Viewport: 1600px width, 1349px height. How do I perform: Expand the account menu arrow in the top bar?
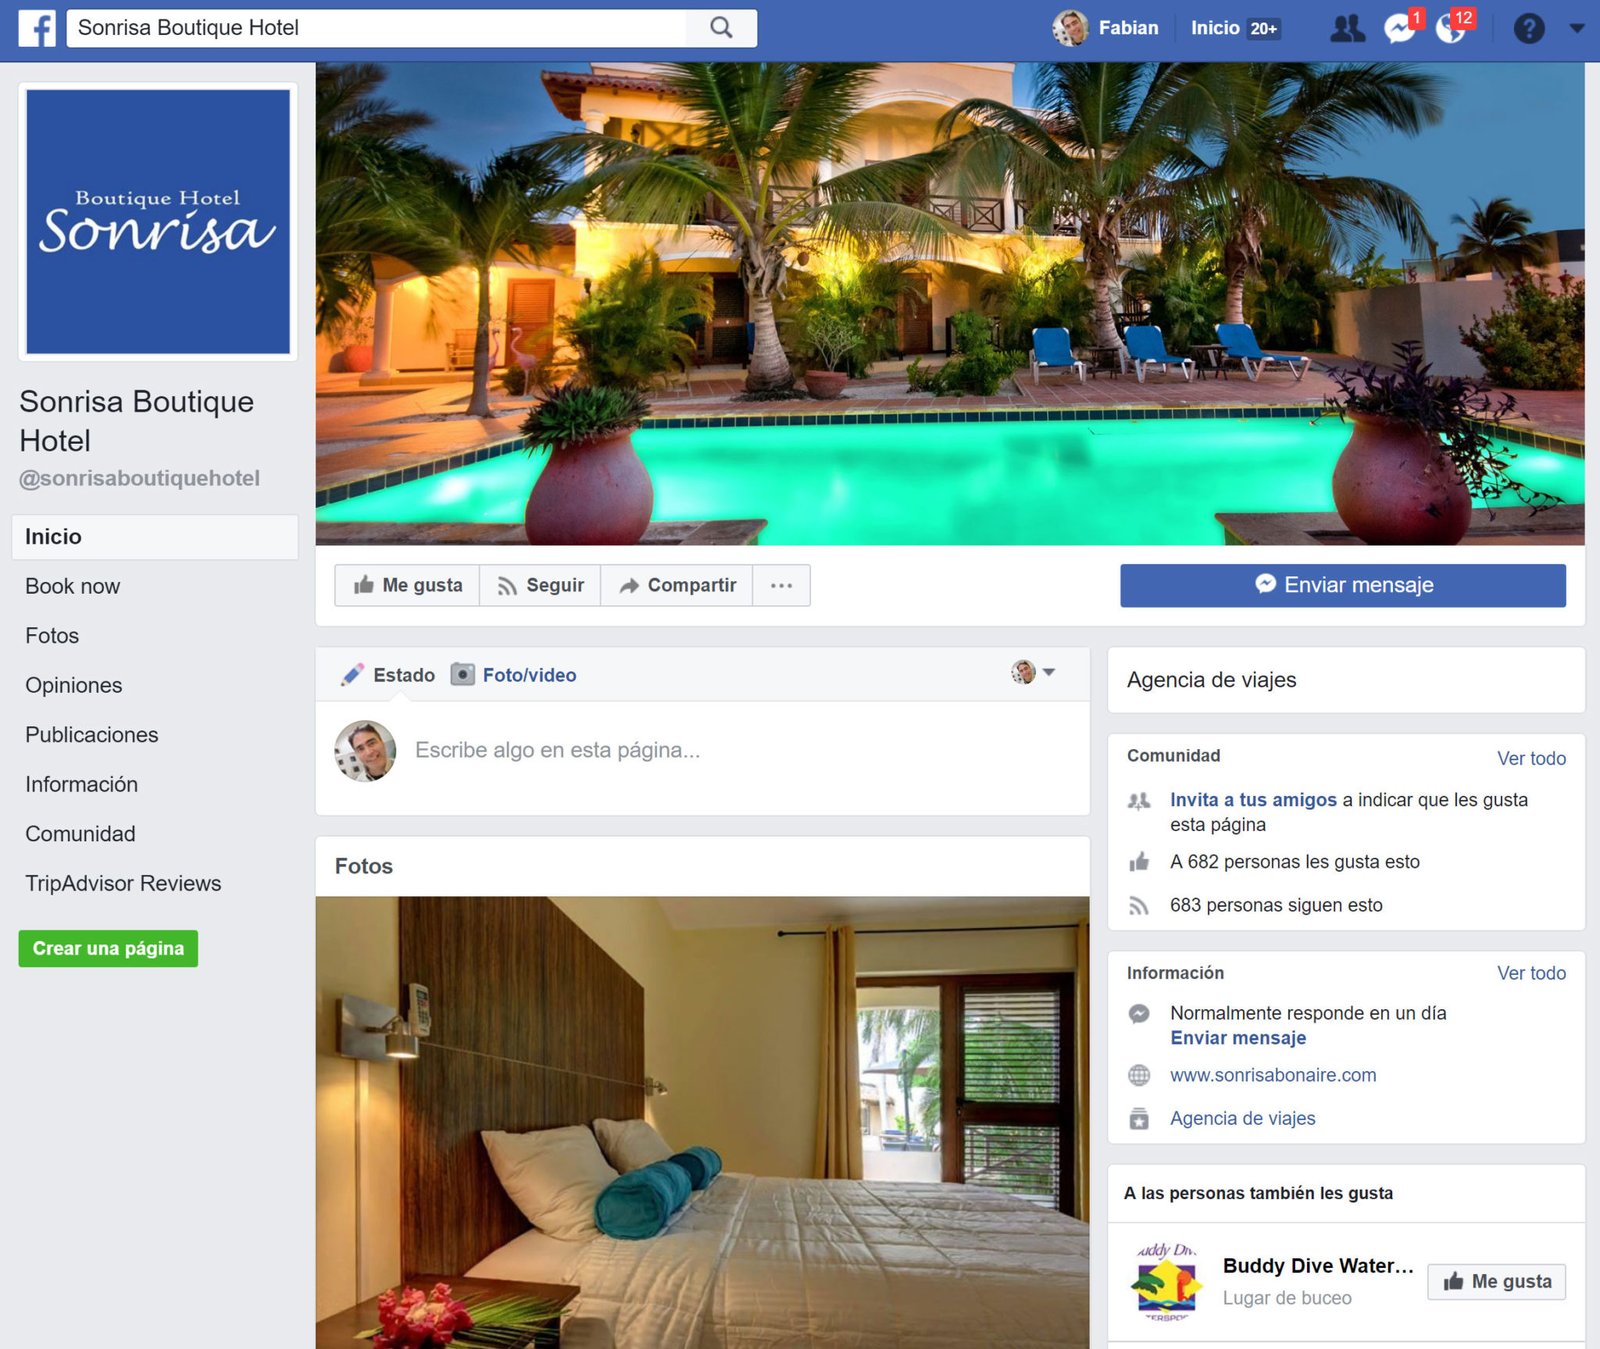(1577, 28)
